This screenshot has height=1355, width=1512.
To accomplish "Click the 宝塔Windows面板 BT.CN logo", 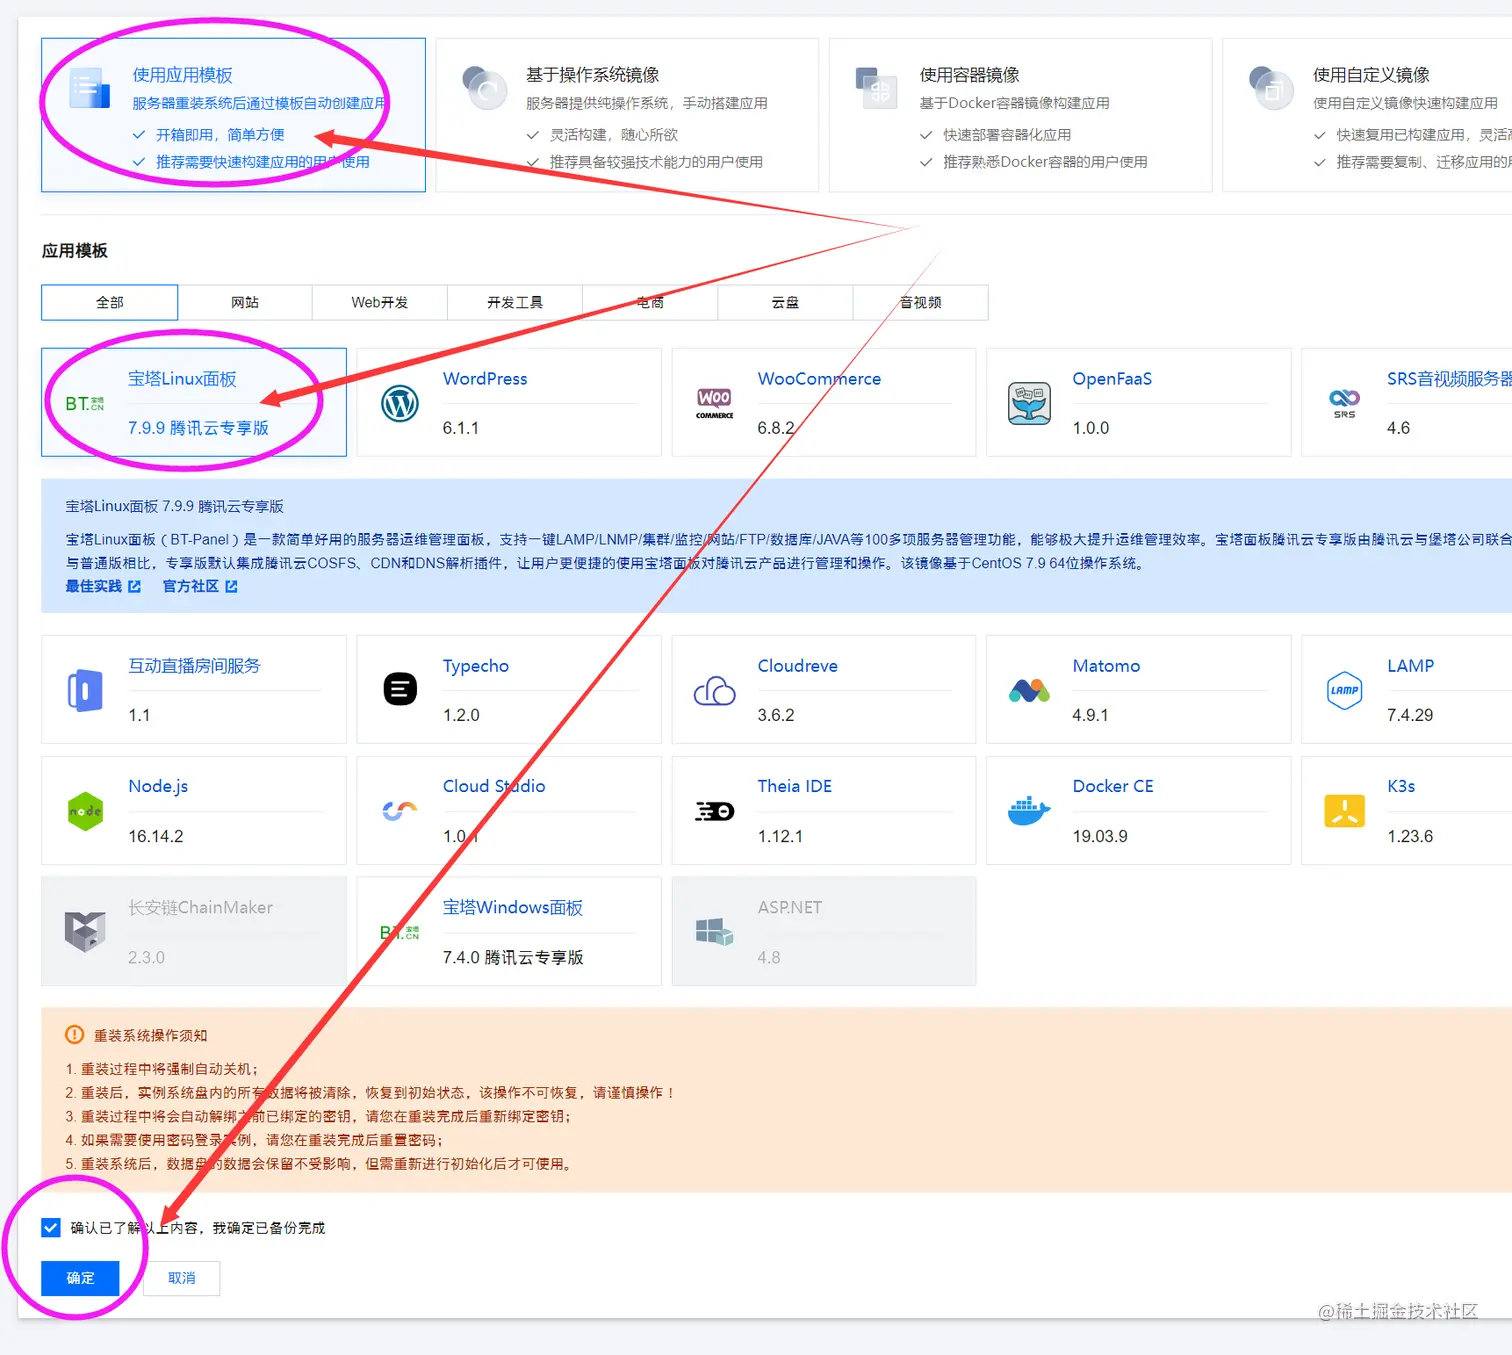I will (400, 932).
